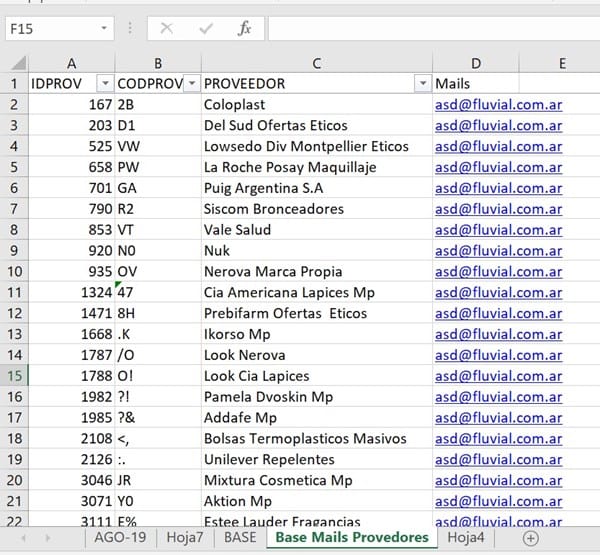Switch to the AGO-19 sheet tab

[120, 537]
